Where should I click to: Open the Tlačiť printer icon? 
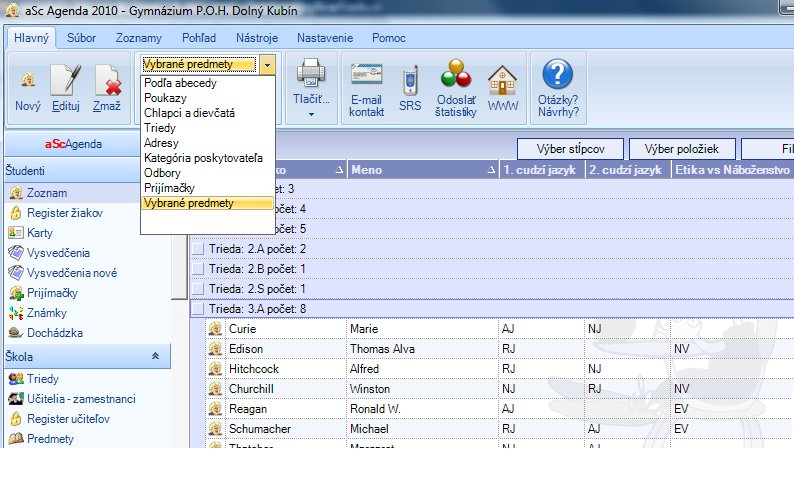(311, 73)
